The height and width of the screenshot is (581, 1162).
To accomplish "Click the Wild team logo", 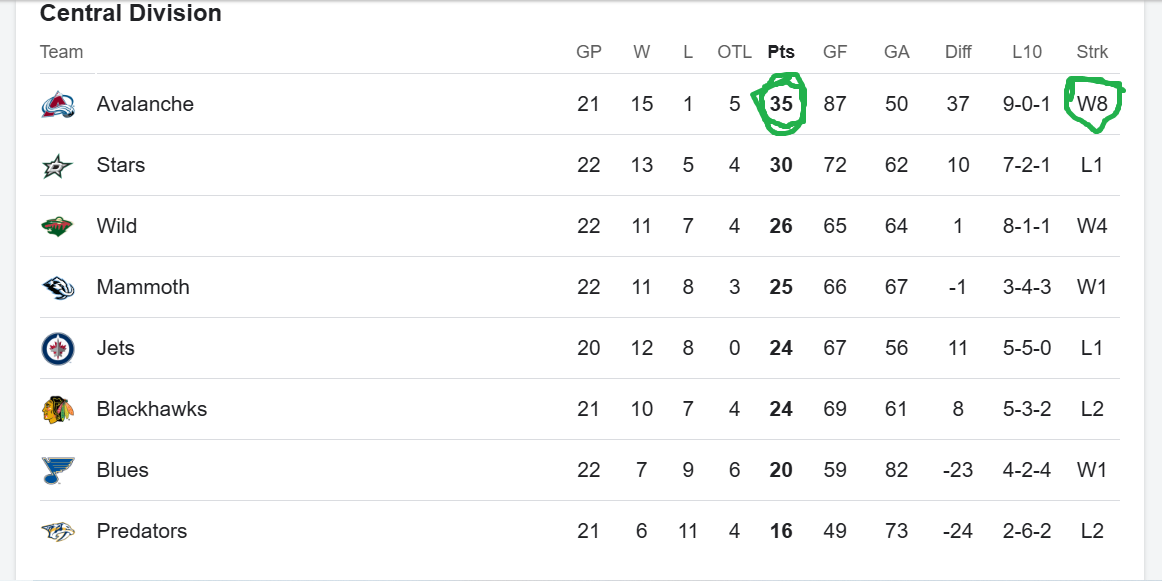I will [58, 226].
